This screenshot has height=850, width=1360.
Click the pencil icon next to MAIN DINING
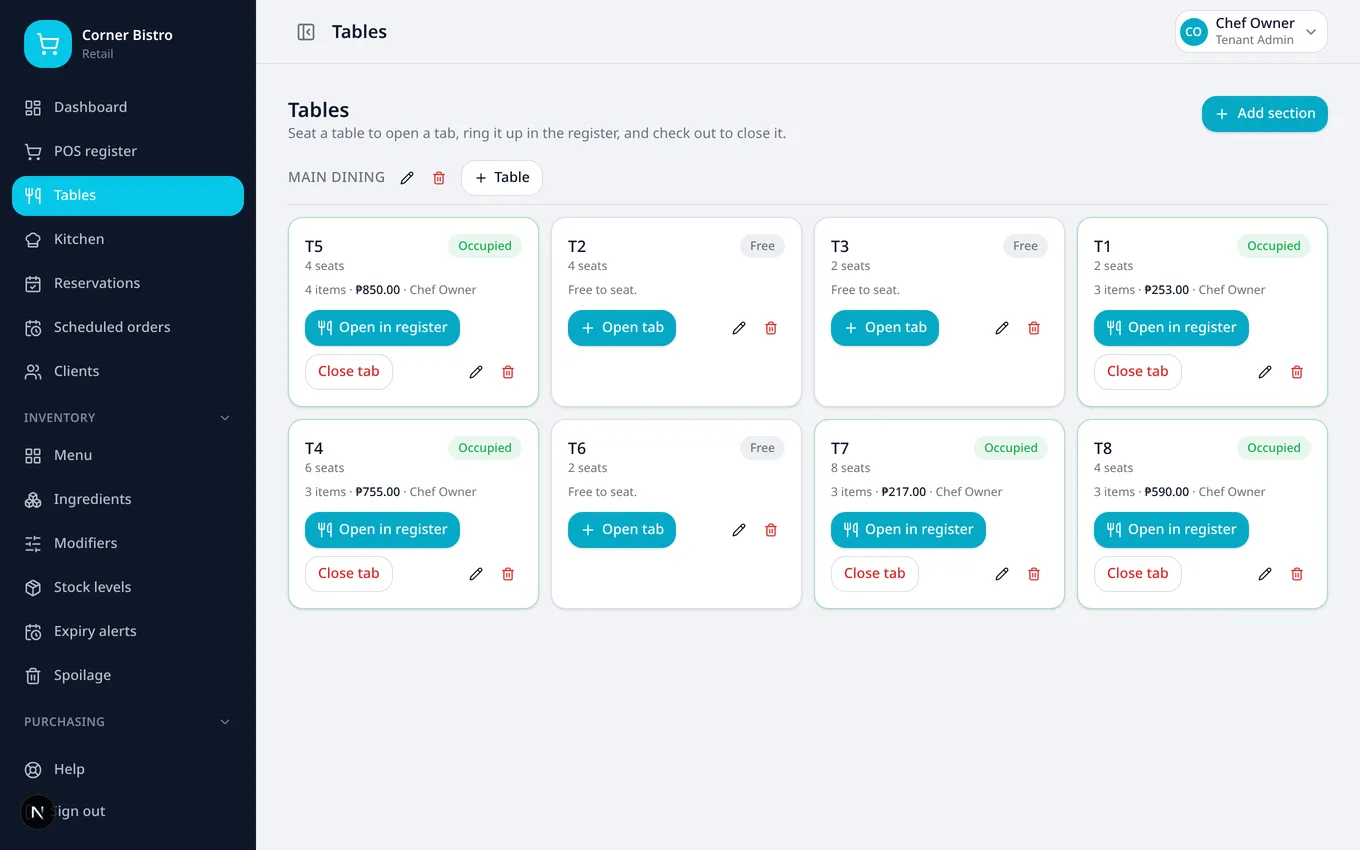[x=407, y=178]
